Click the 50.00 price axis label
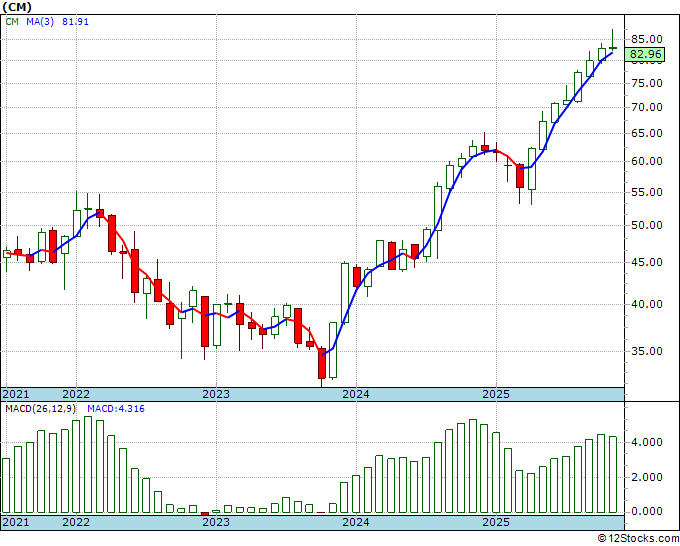 646,225
